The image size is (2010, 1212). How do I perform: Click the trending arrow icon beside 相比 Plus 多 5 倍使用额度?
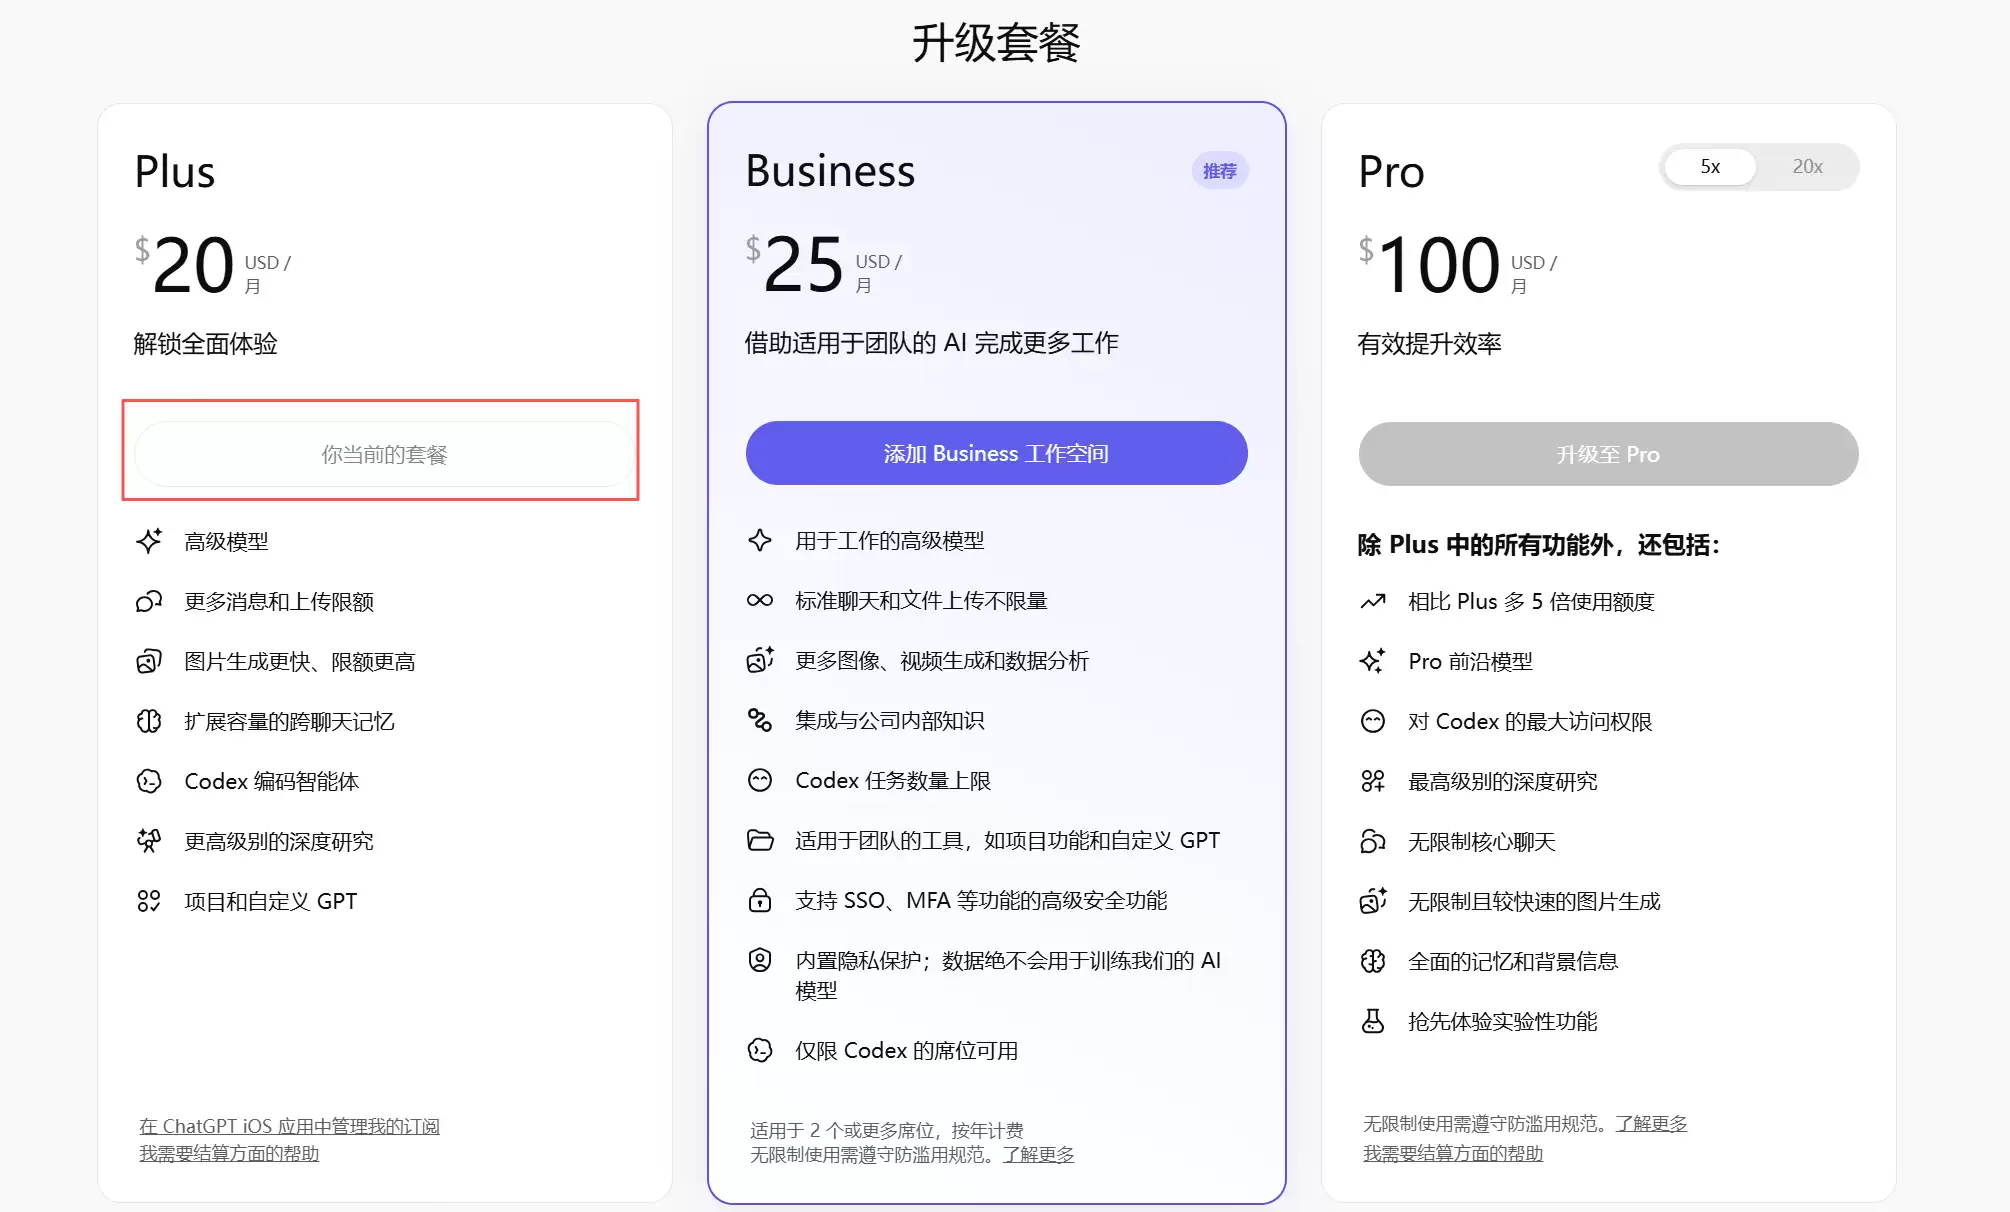tap(1373, 601)
